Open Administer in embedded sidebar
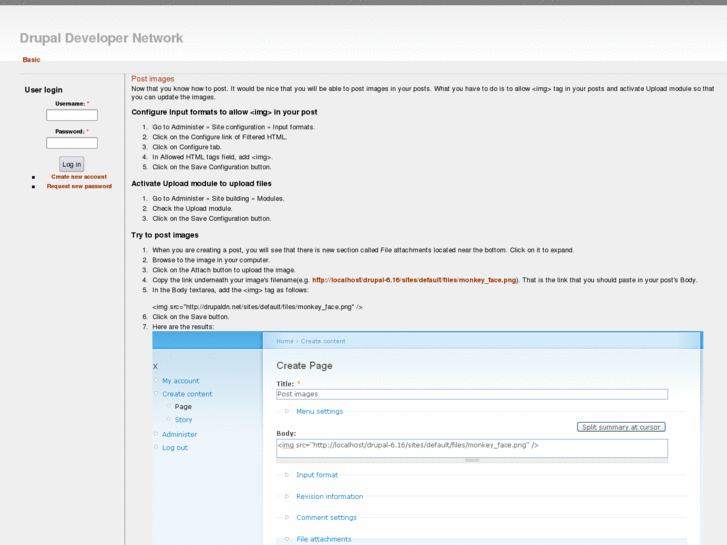727x545 pixels. point(179,435)
